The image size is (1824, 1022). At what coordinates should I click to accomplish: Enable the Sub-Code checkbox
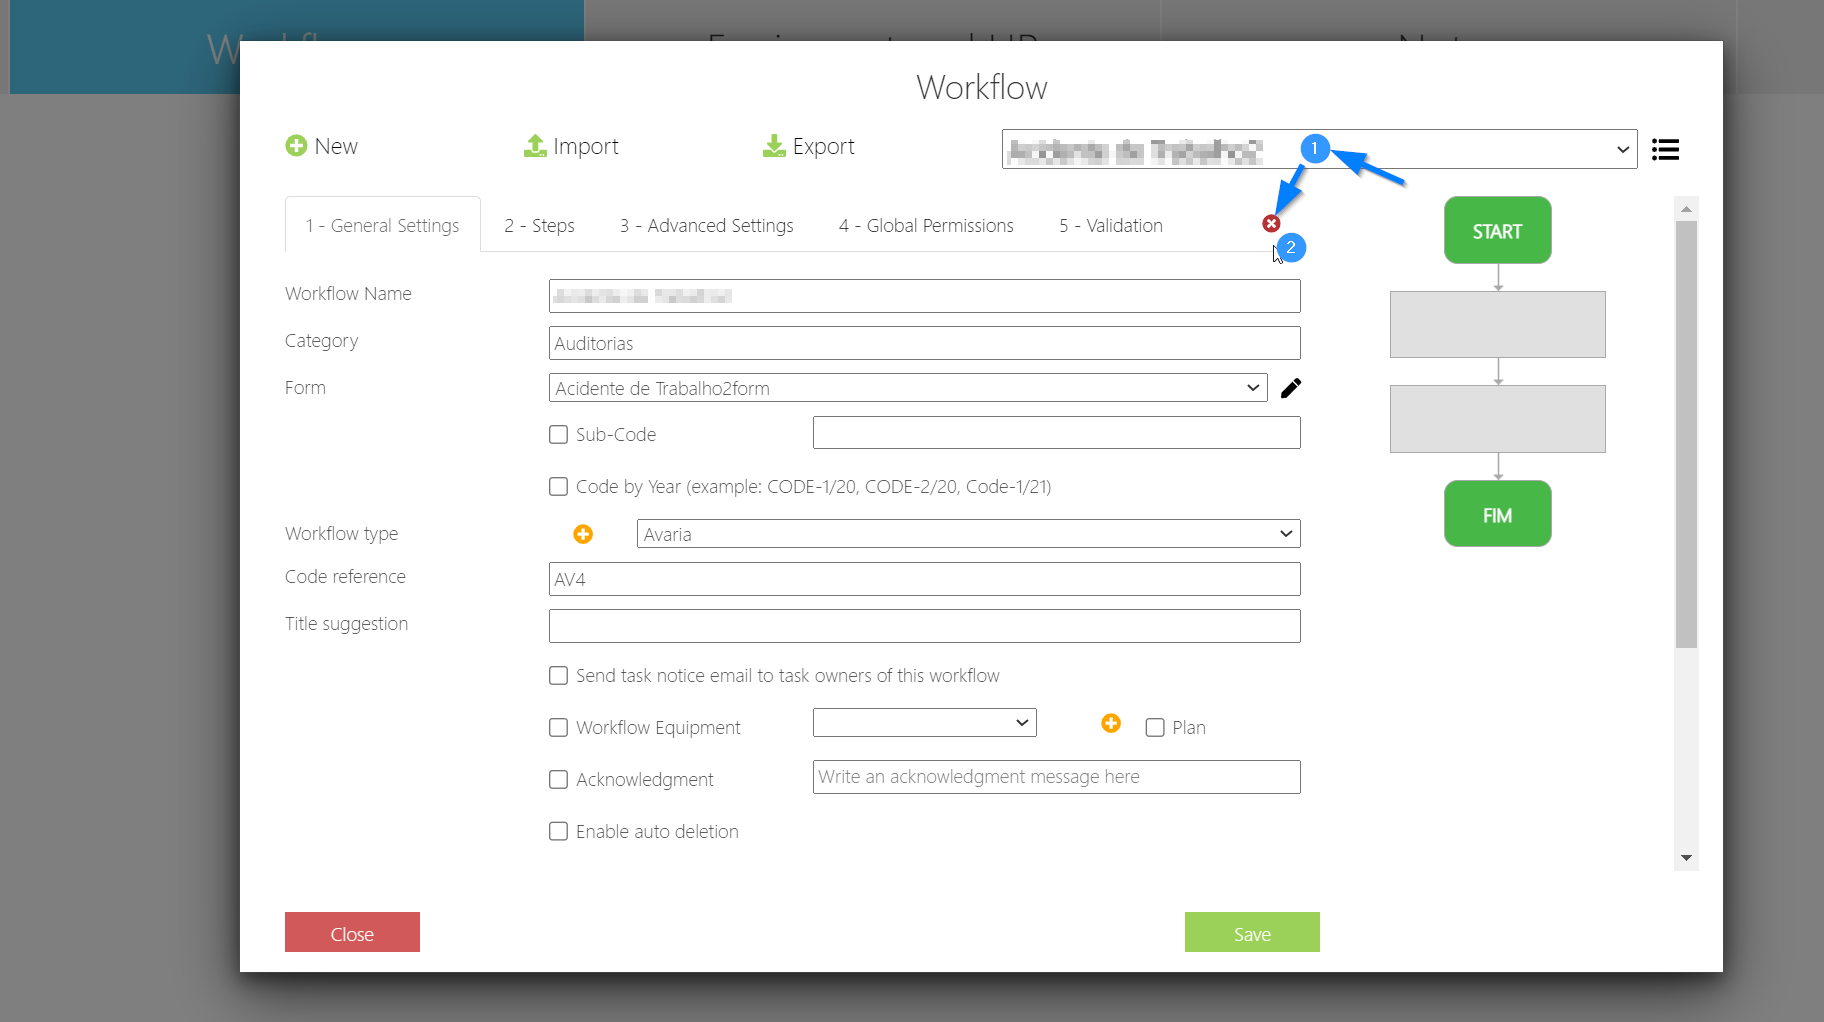[x=559, y=434]
